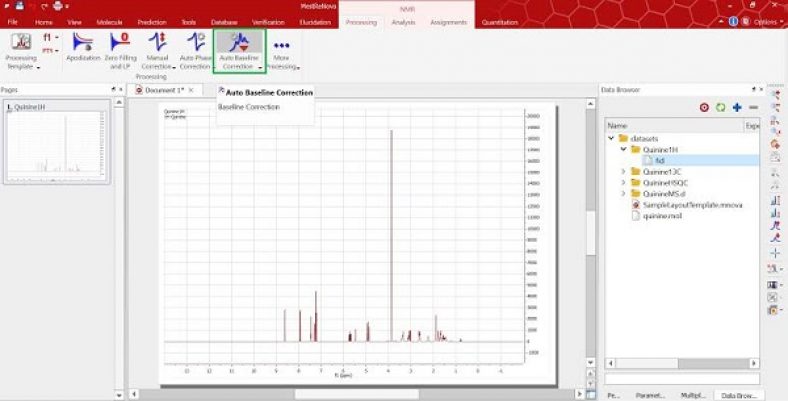Viewport: 788px width, 401px height.
Task: Expand the QuinineHSQC folder
Action: click(x=623, y=182)
